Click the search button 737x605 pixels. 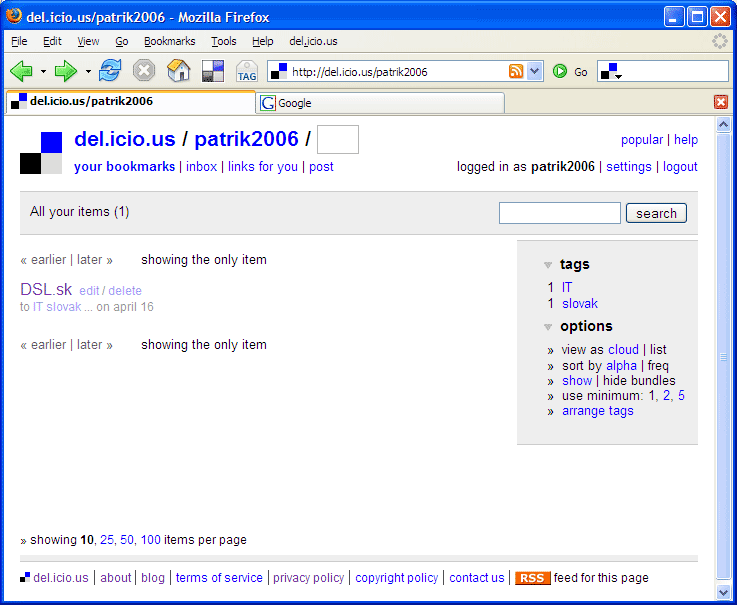point(656,213)
